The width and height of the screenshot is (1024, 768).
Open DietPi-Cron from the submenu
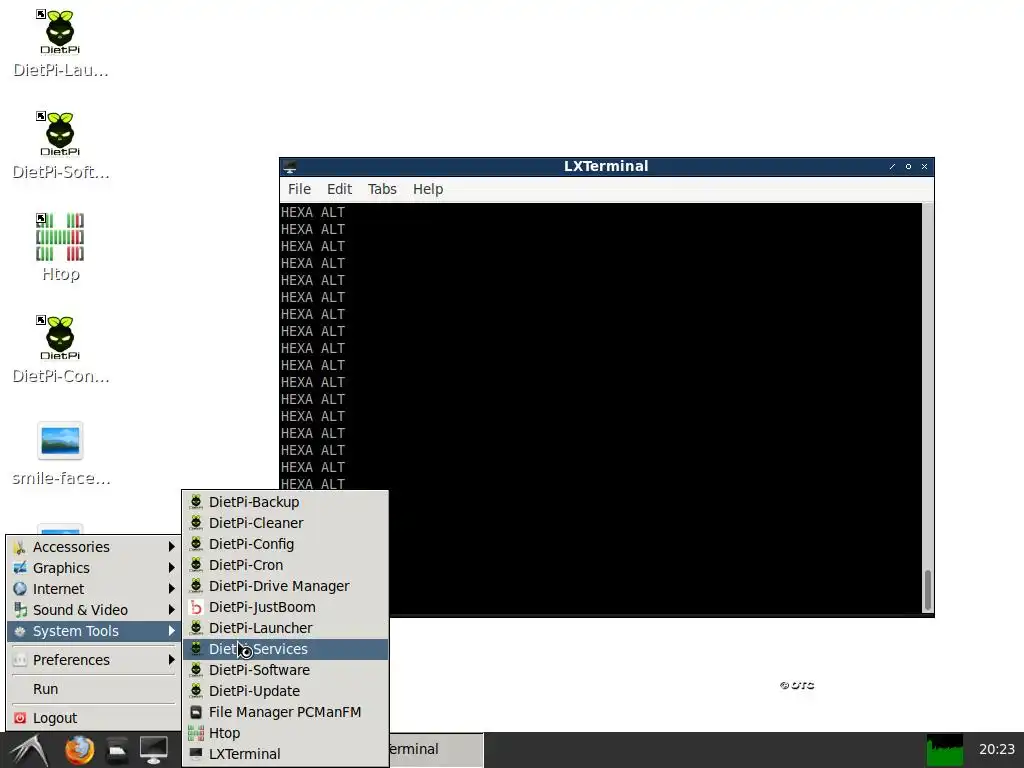tap(285, 564)
